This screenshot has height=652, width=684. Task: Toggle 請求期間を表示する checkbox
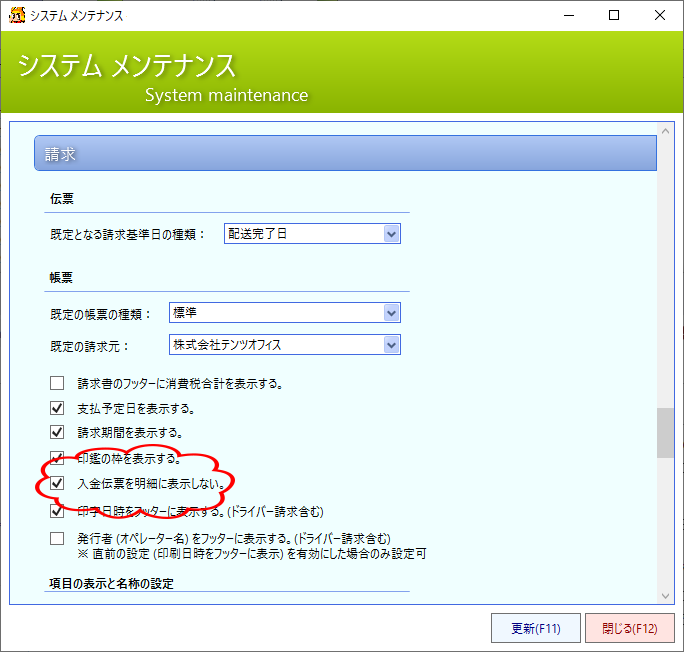(57, 433)
